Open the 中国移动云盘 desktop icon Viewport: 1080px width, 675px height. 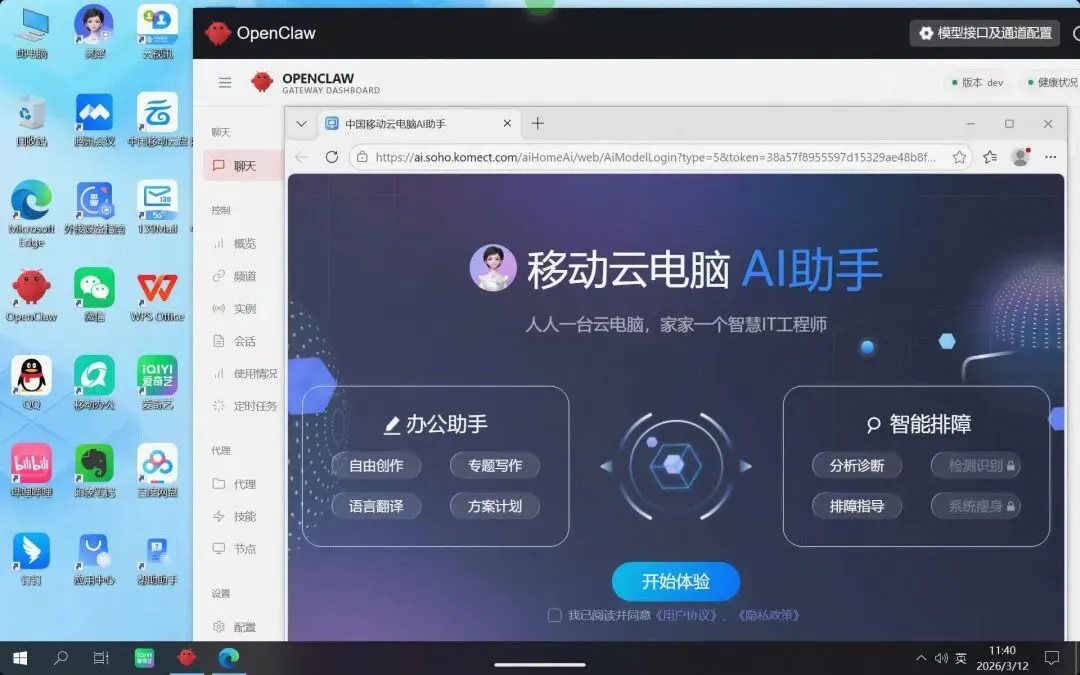(158, 119)
